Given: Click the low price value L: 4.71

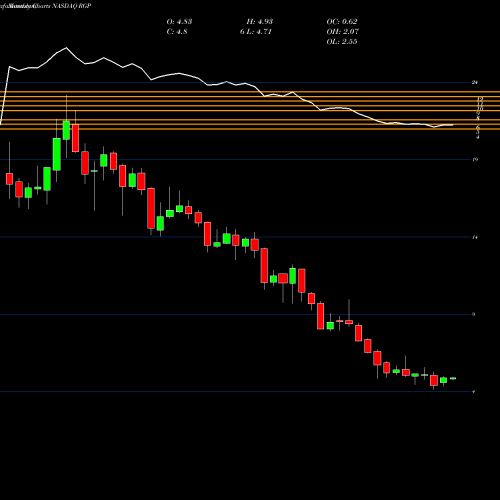Looking at the screenshot, I should 260,32.
